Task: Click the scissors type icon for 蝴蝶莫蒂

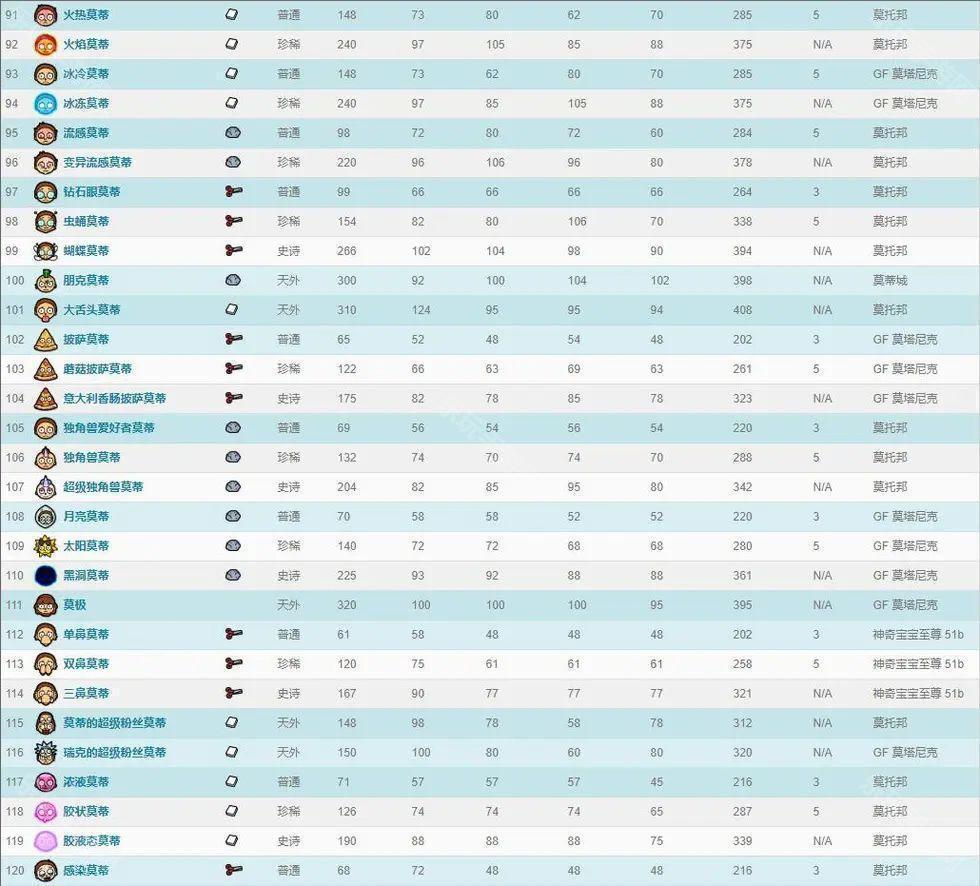Action: [233, 251]
